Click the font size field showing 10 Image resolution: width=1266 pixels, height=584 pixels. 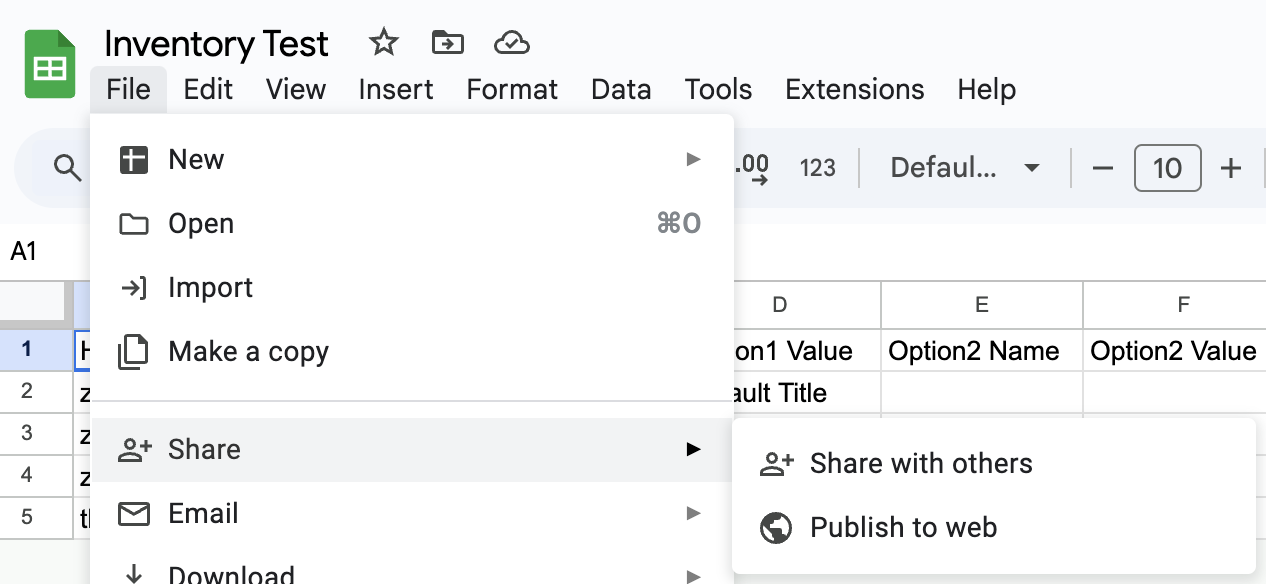[1167, 168]
